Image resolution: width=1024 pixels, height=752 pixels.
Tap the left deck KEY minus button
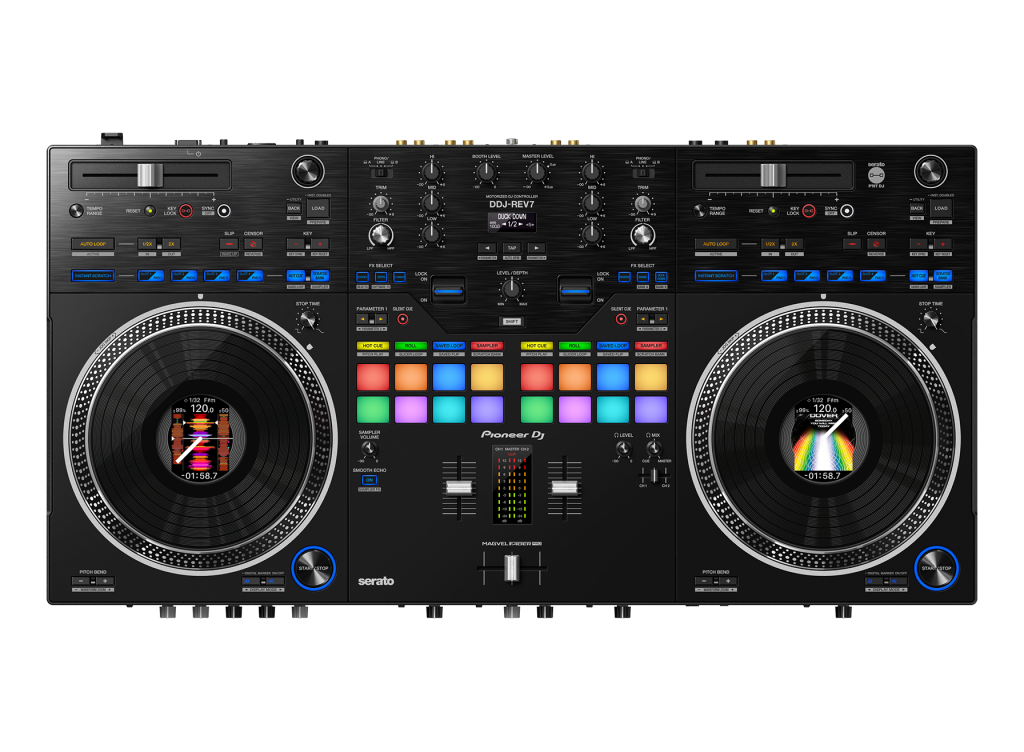(x=295, y=243)
